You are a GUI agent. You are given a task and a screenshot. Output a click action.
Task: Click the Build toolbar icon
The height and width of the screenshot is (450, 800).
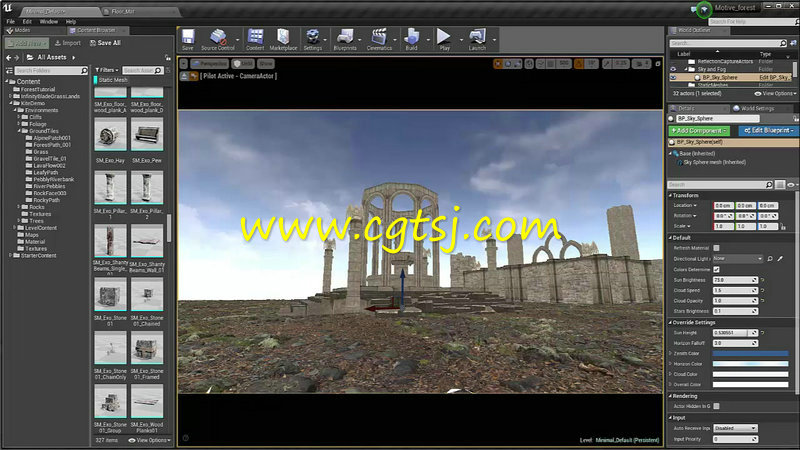tap(411, 39)
